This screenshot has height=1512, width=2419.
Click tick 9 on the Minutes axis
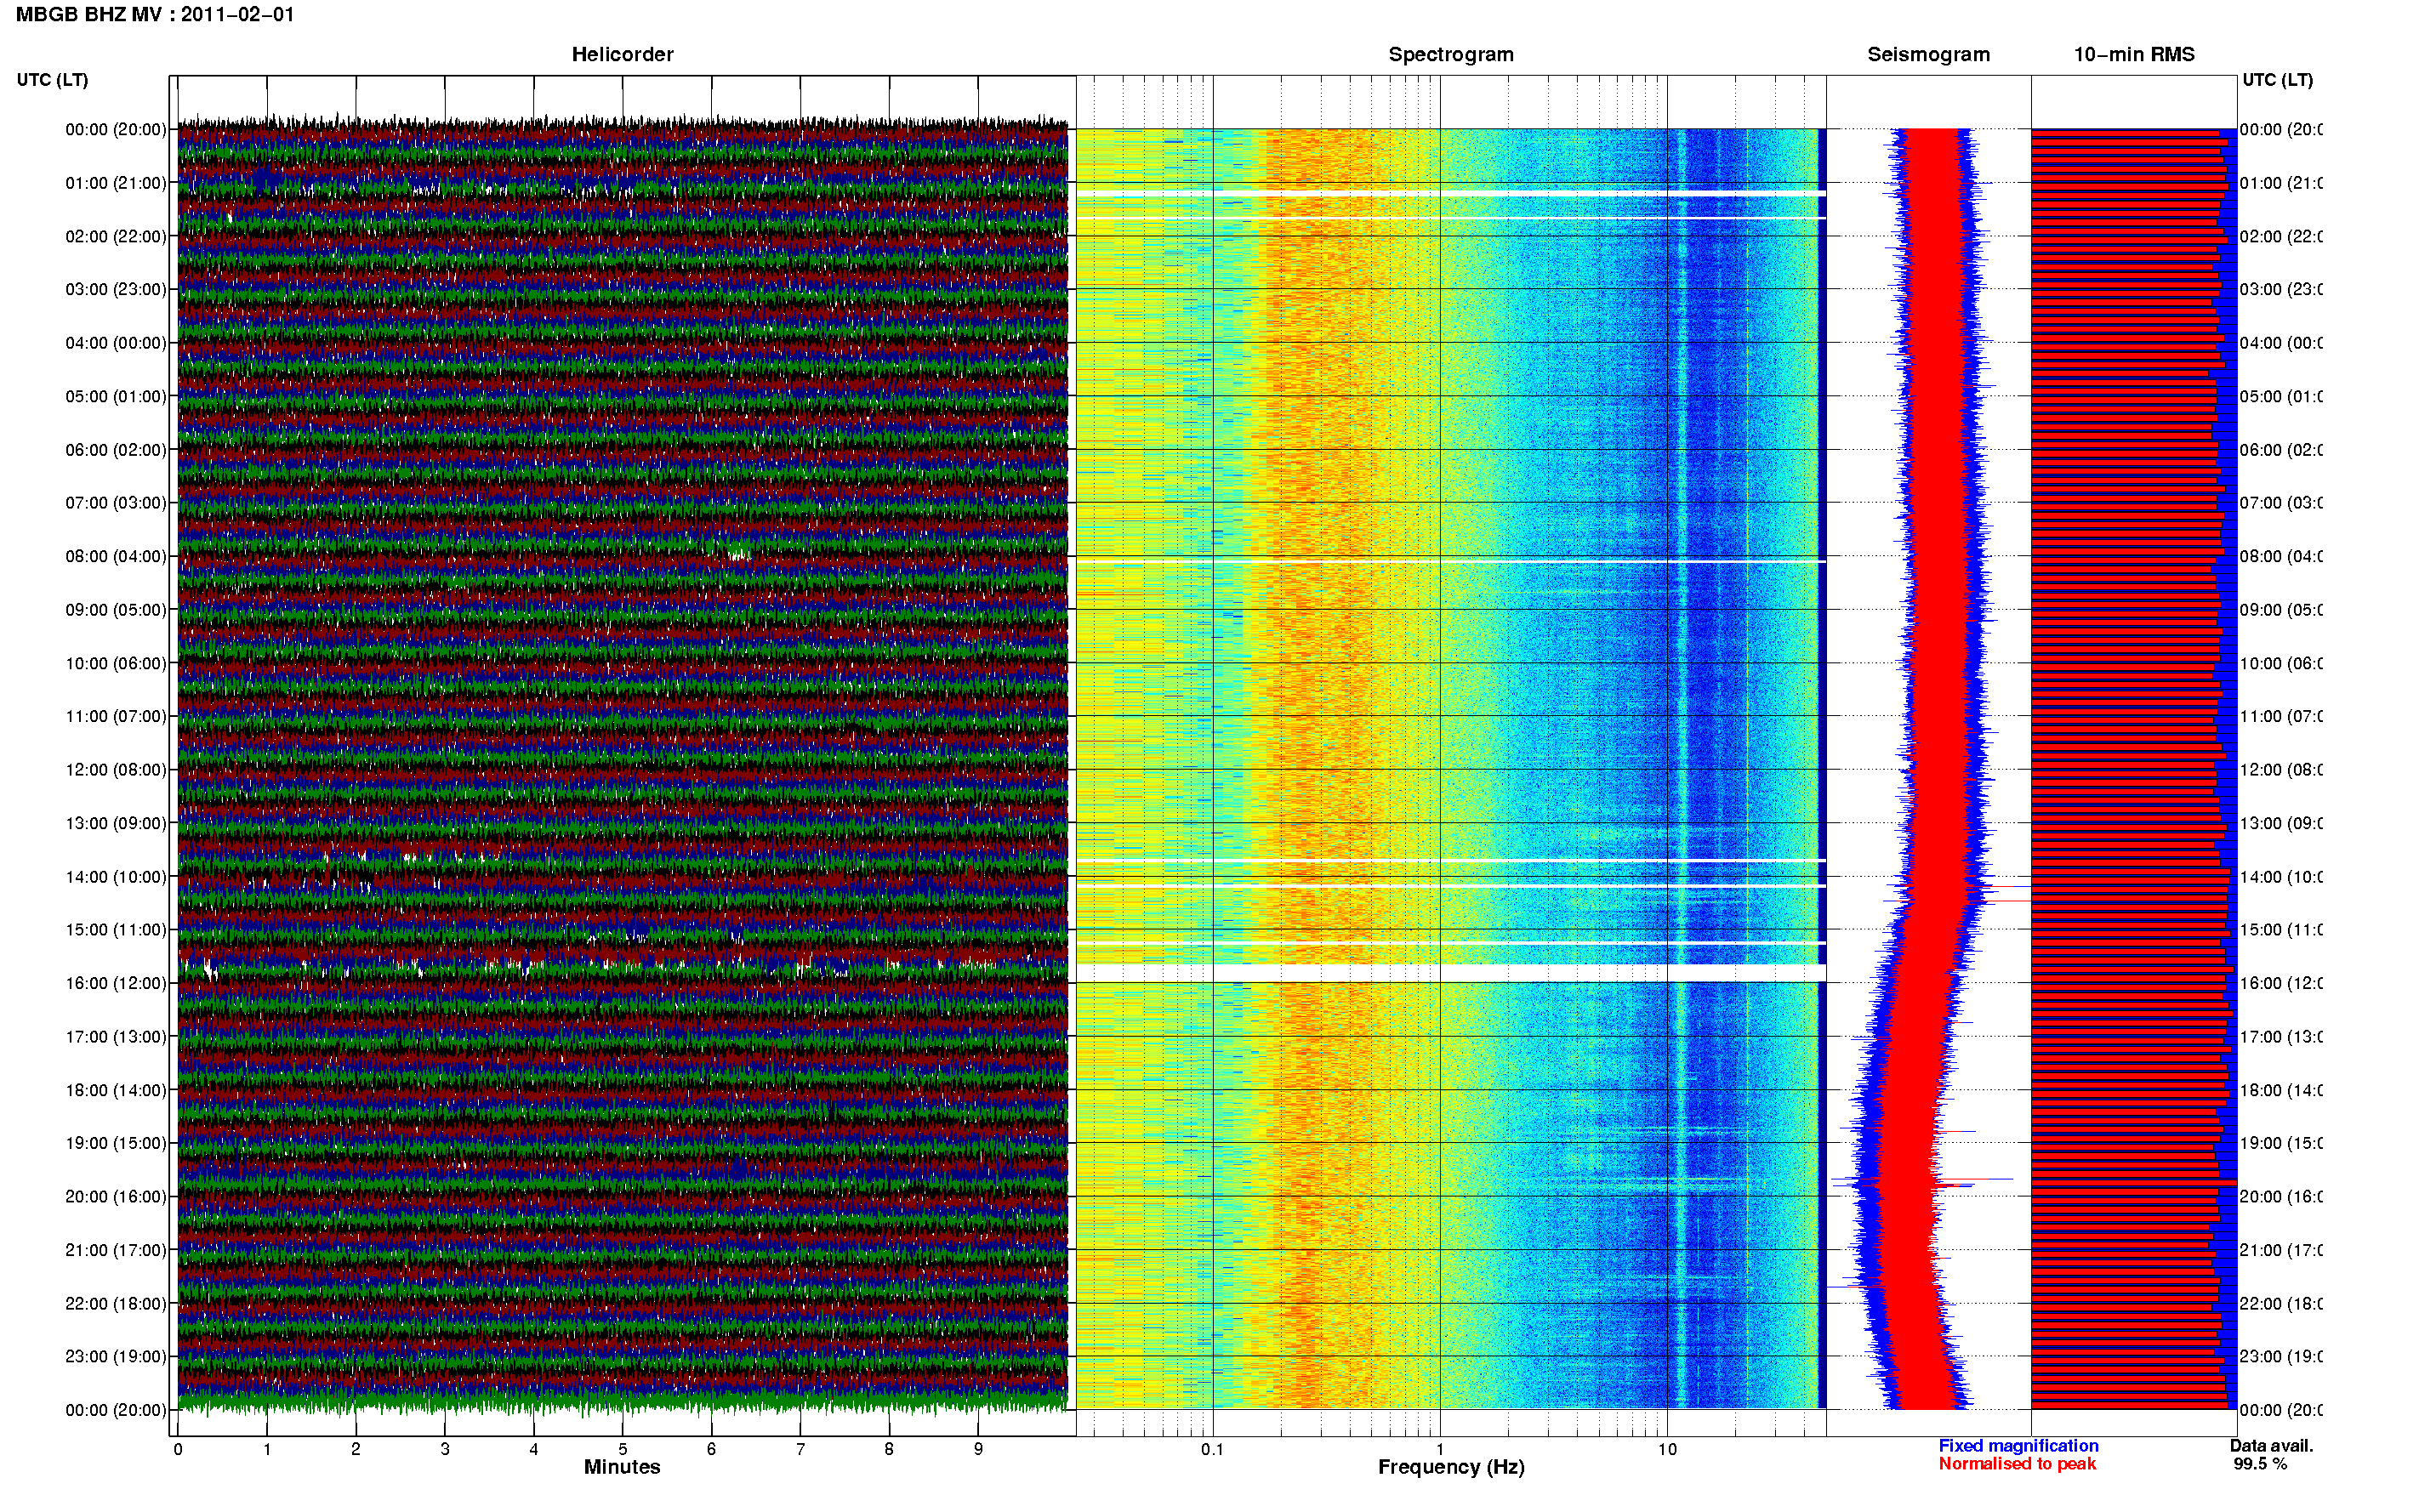click(978, 1449)
